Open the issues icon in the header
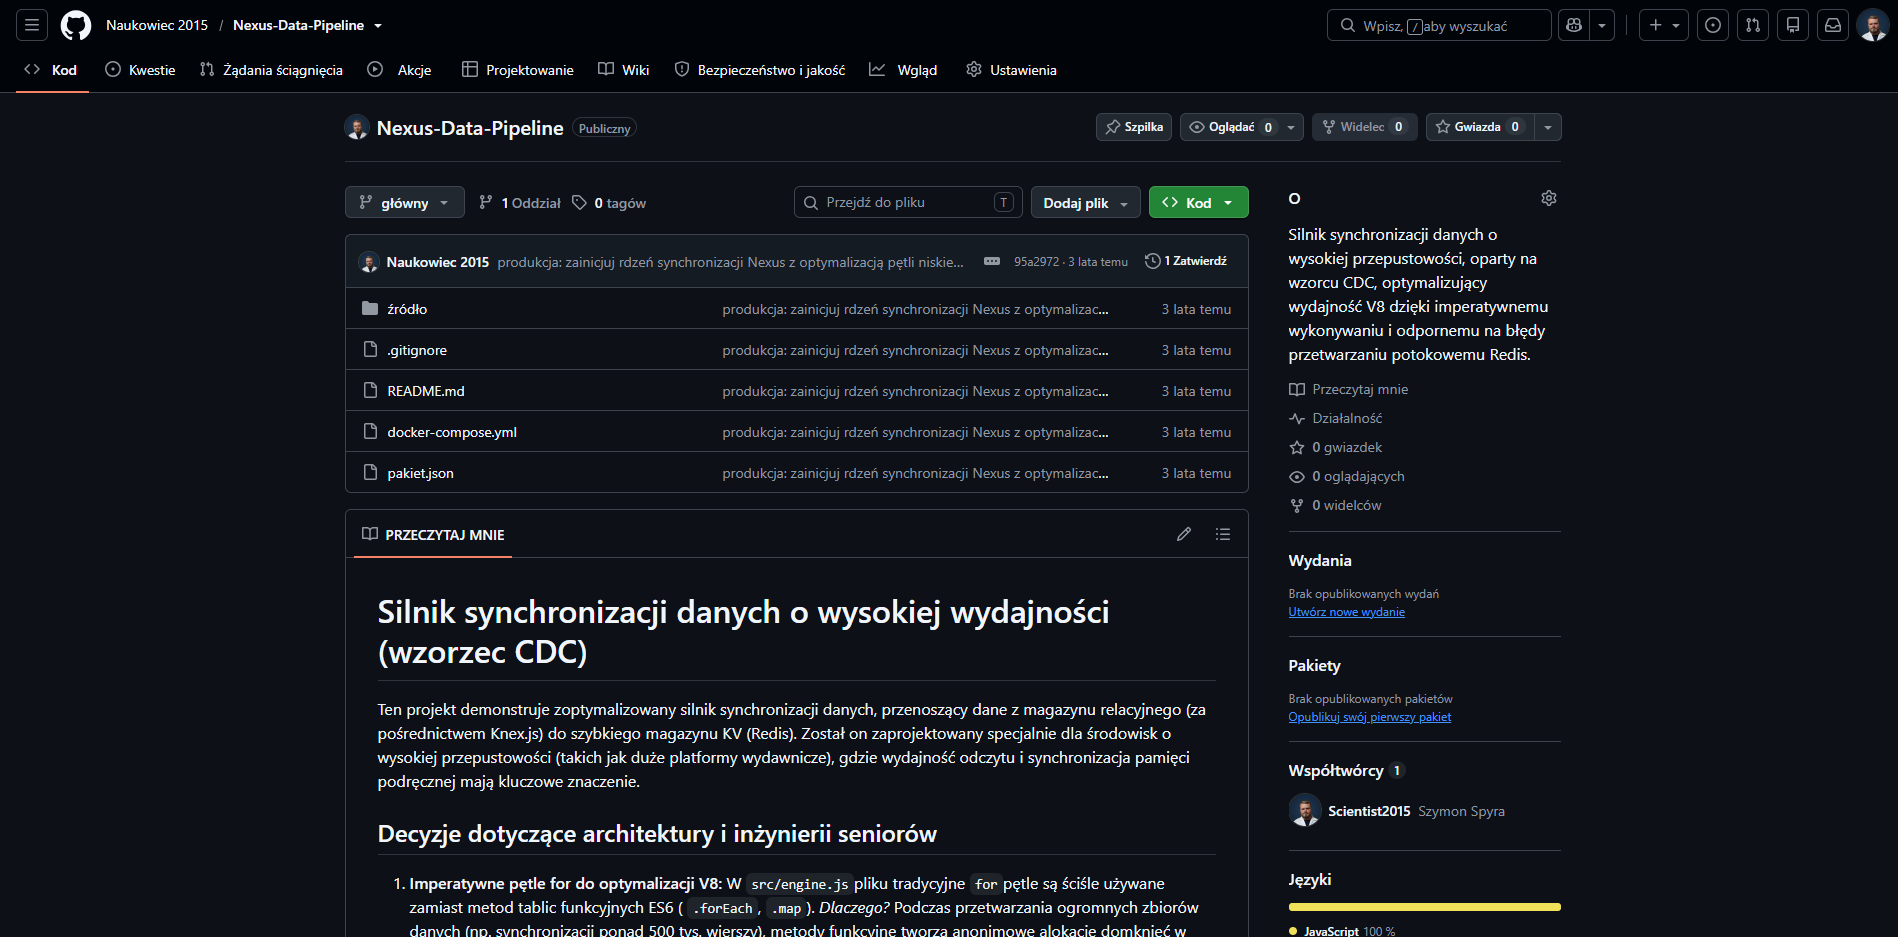Screen dimensions: 1898x937 click(1713, 25)
